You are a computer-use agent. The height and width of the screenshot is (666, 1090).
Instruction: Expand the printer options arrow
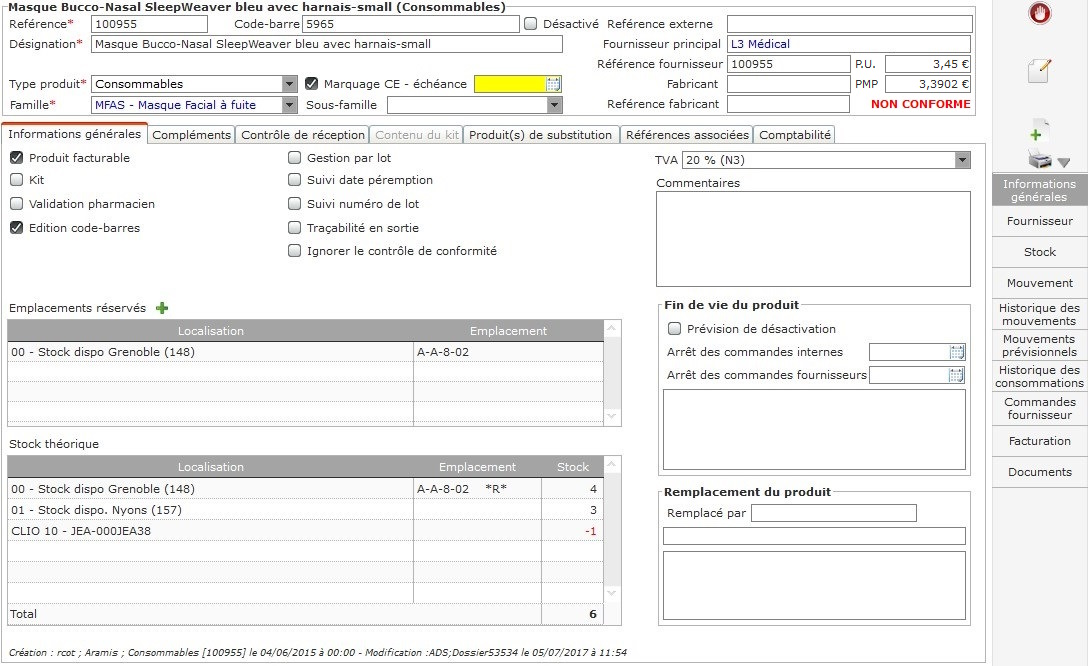click(1064, 163)
